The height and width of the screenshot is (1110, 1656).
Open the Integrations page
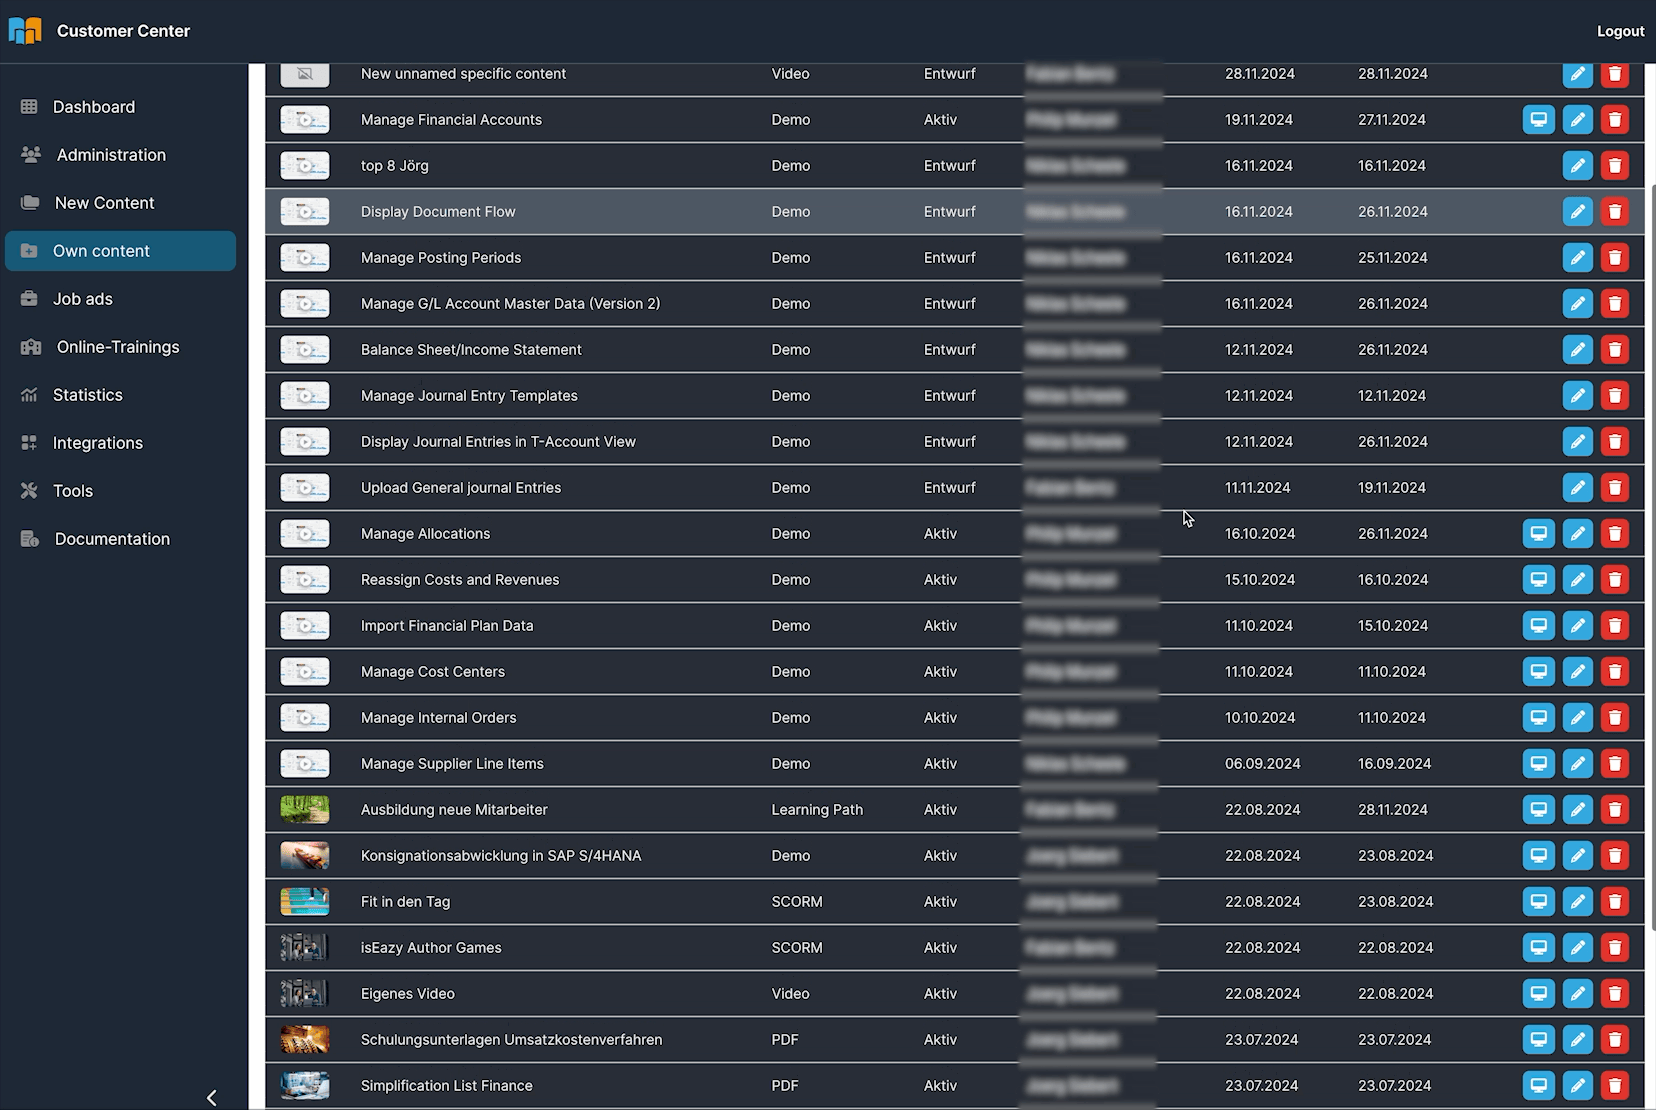(97, 443)
